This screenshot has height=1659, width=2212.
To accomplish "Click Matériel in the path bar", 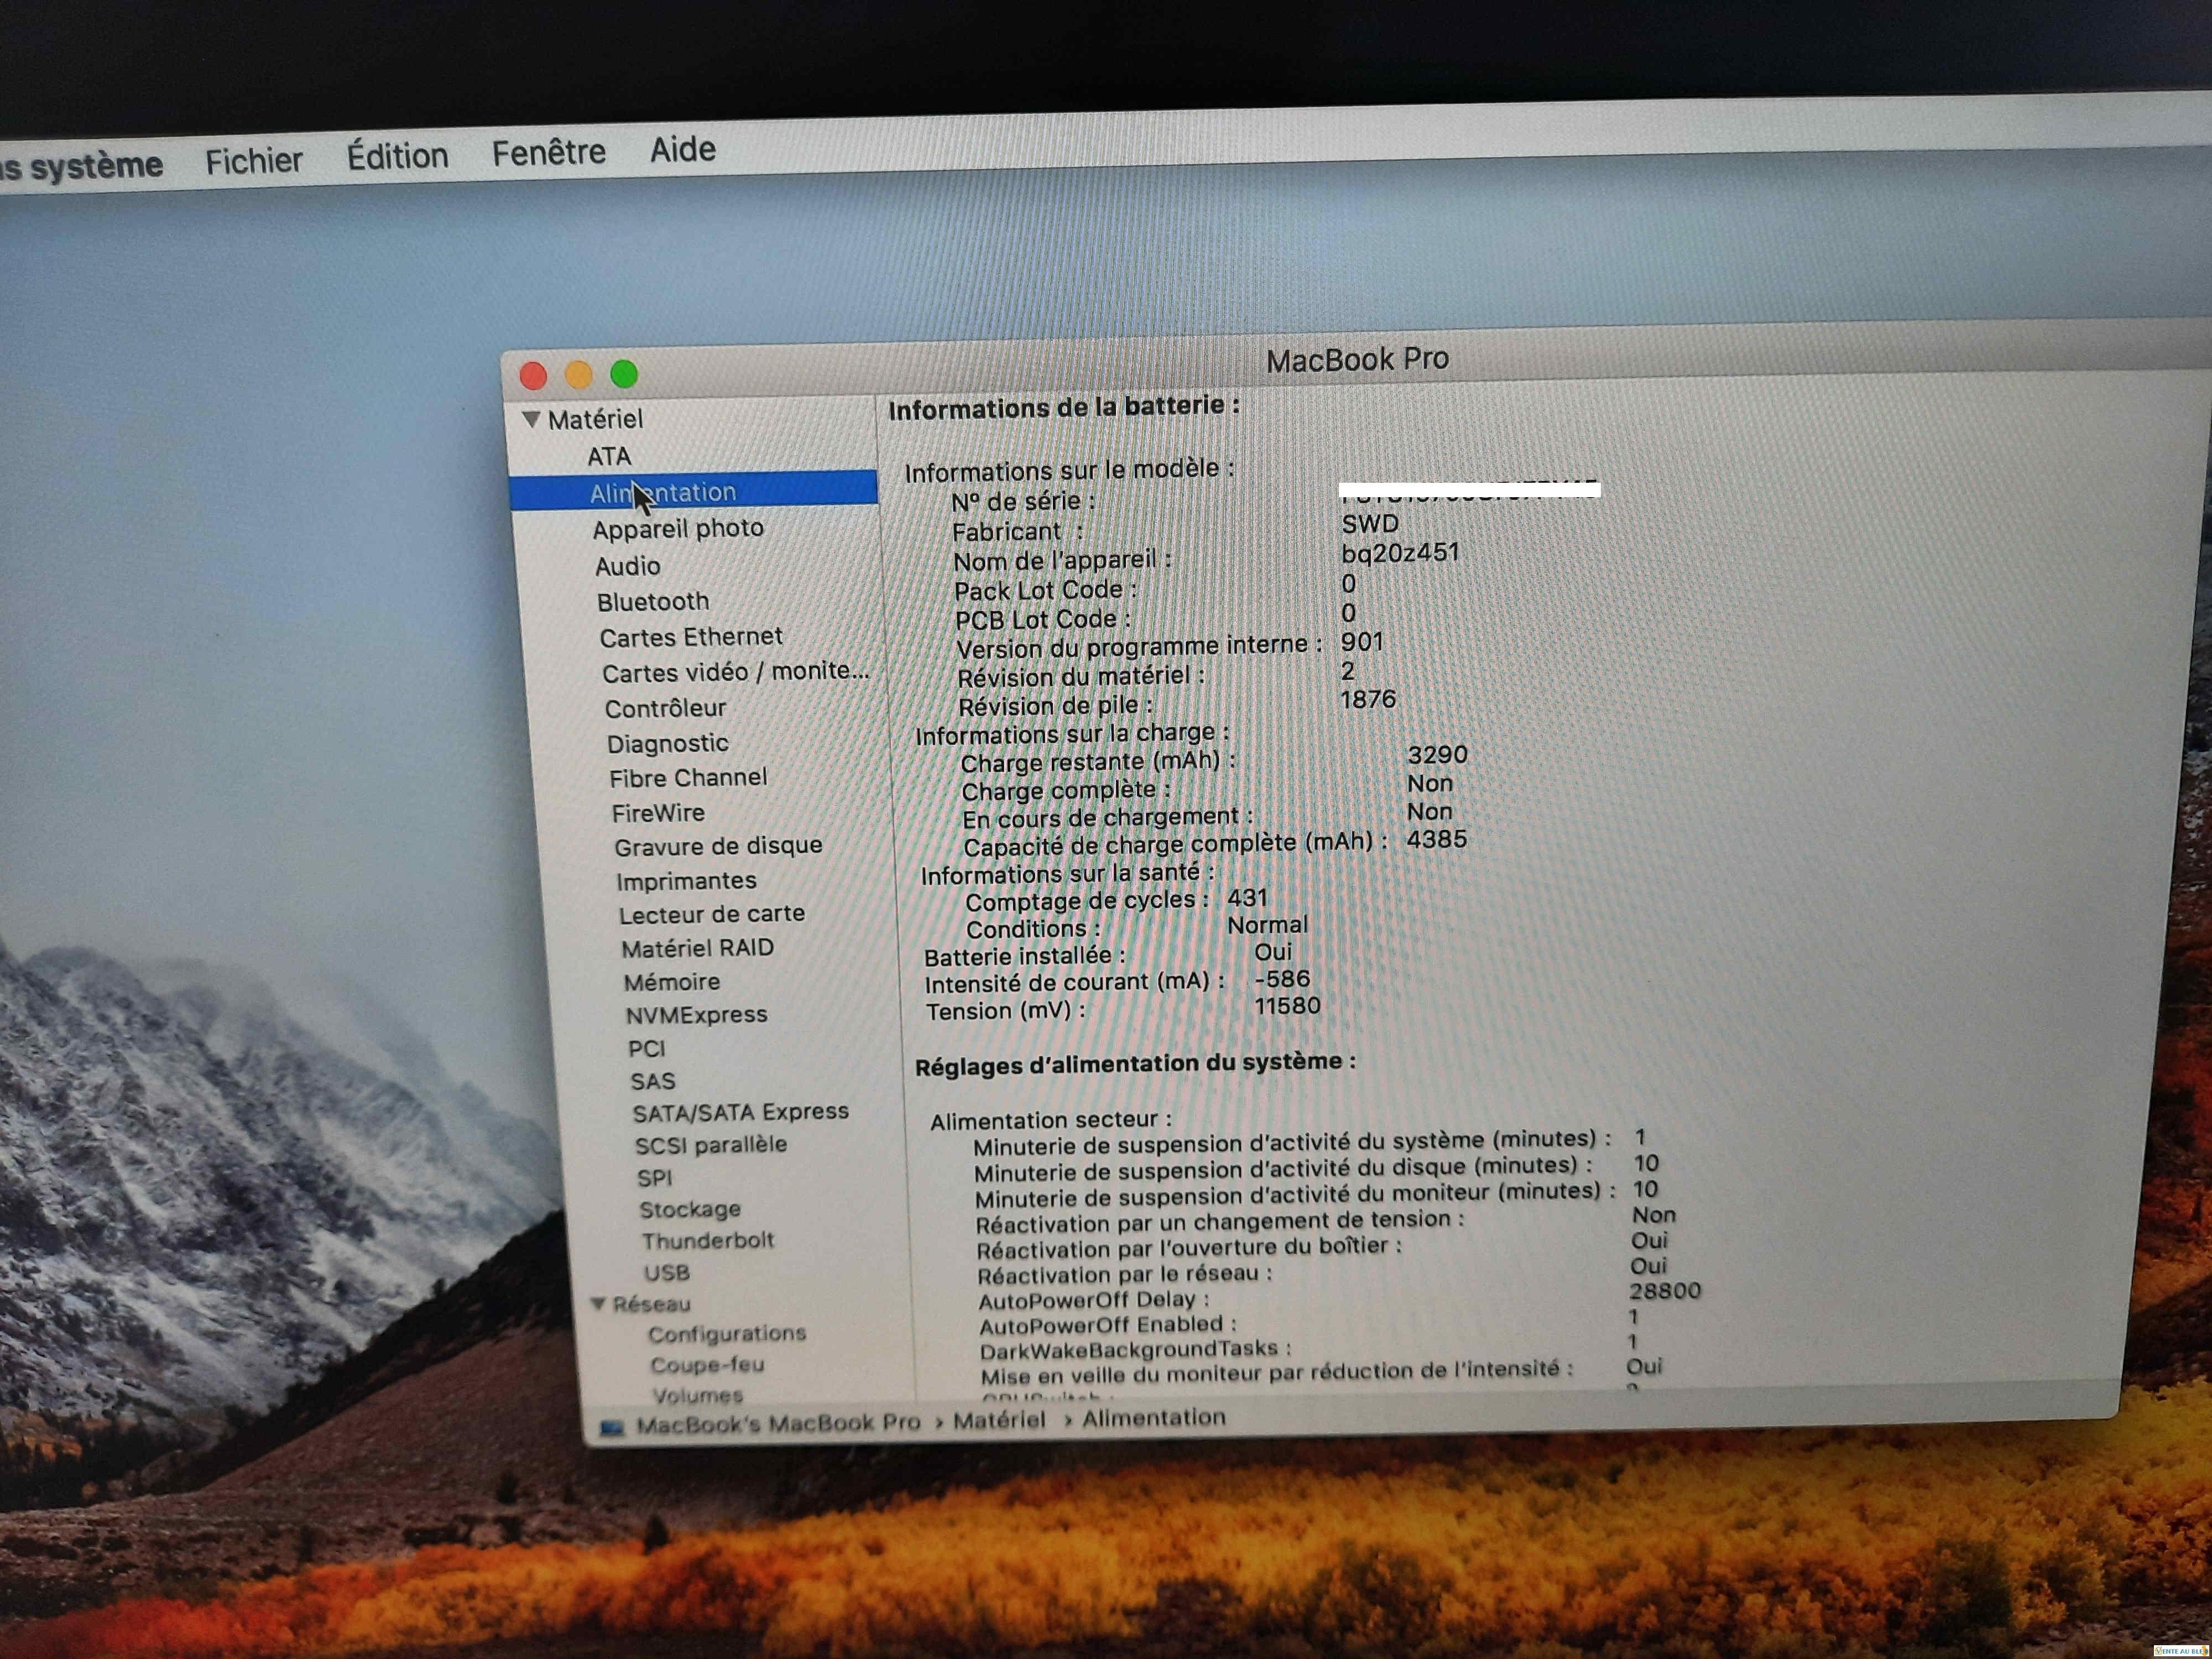I will click(x=998, y=1420).
